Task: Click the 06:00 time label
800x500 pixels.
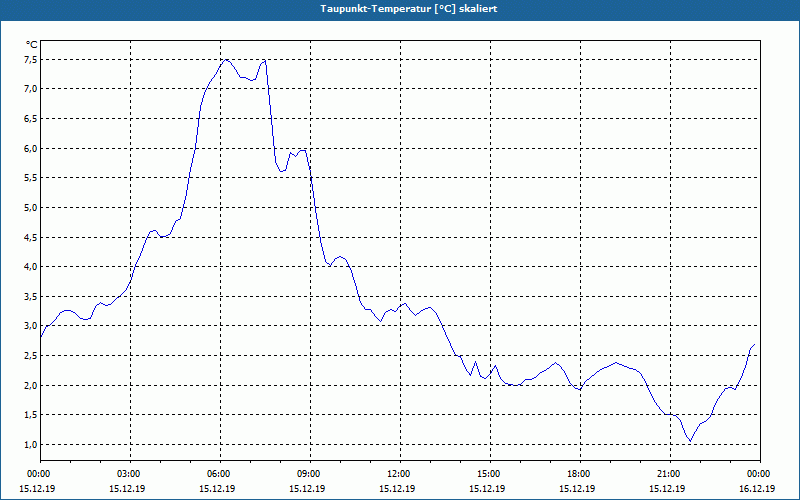Action: point(218,474)
